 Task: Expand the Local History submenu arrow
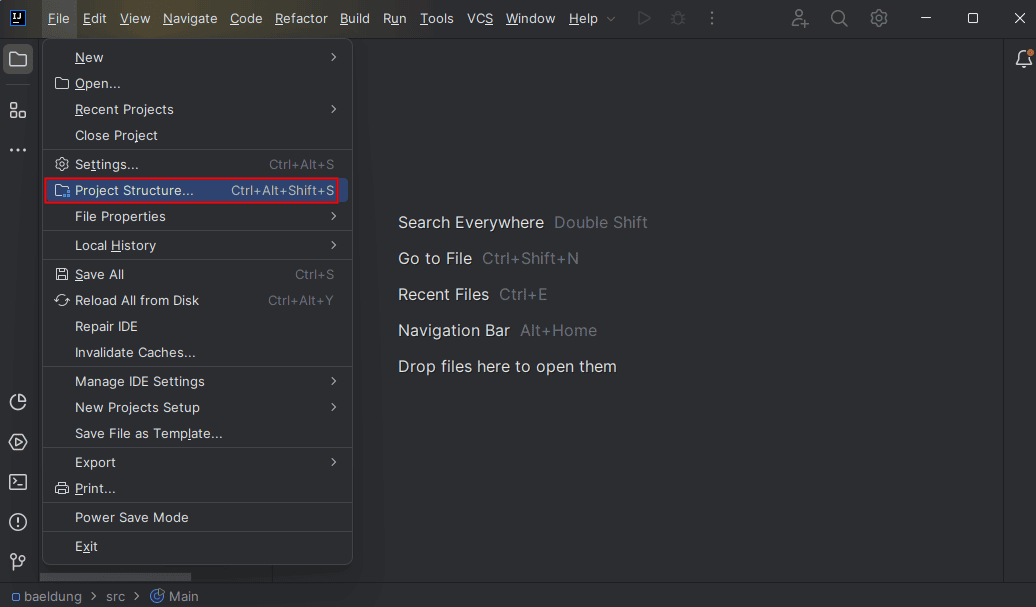click(x=334, y=245)
